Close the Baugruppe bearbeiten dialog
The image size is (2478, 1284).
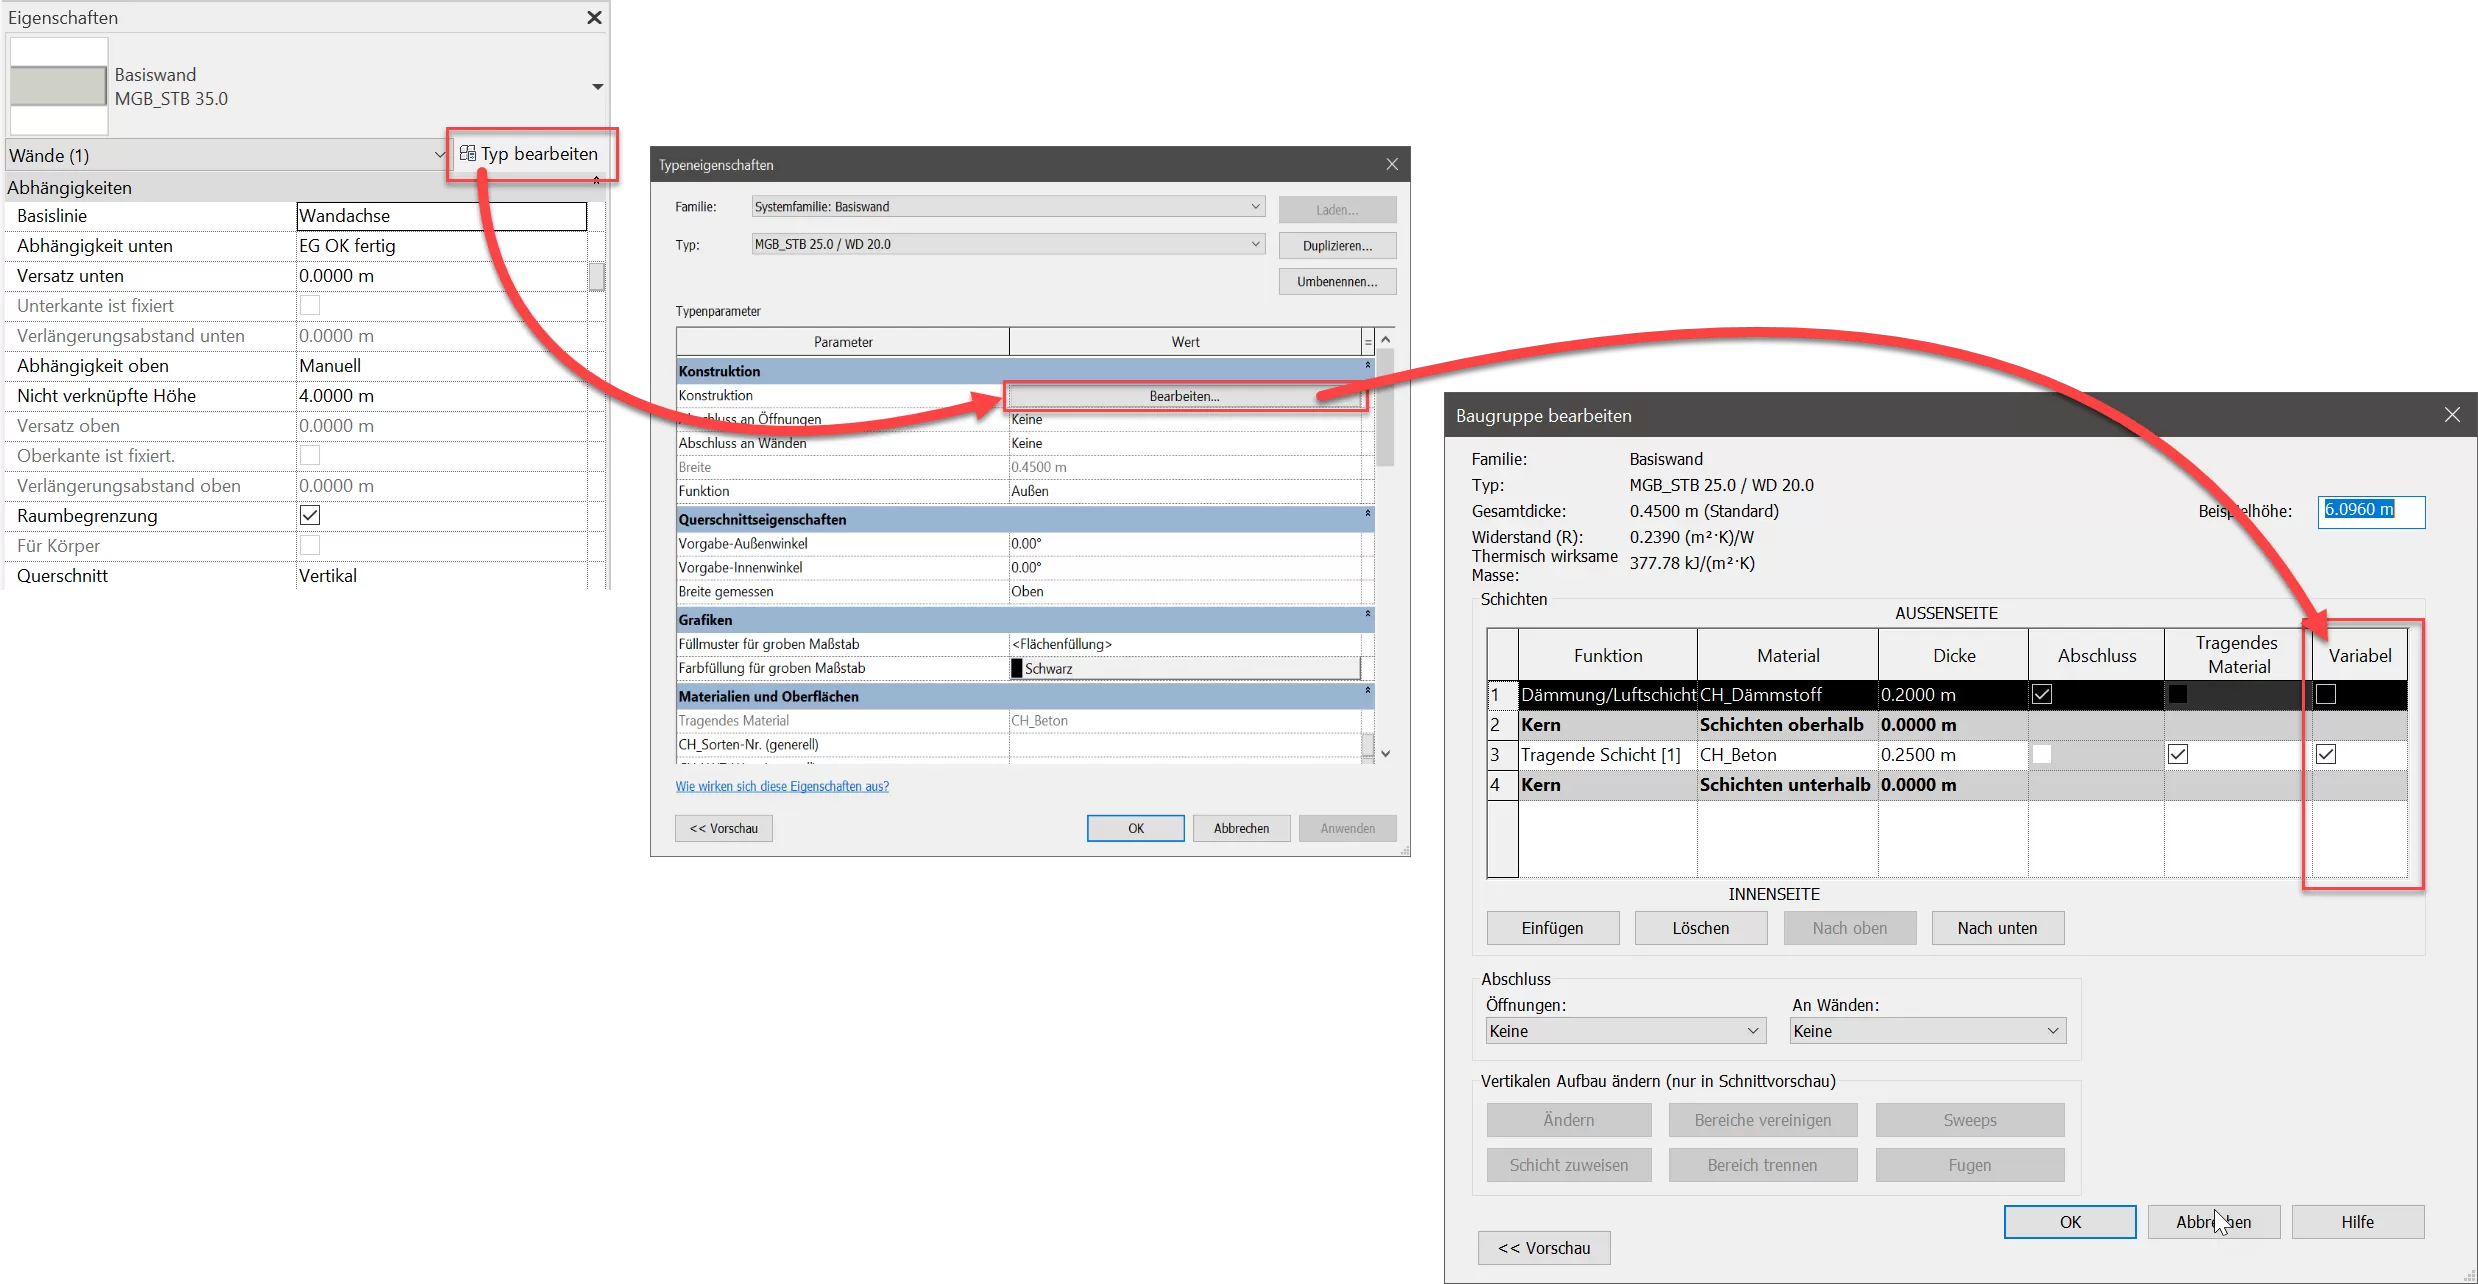[x=2452, y=415]
